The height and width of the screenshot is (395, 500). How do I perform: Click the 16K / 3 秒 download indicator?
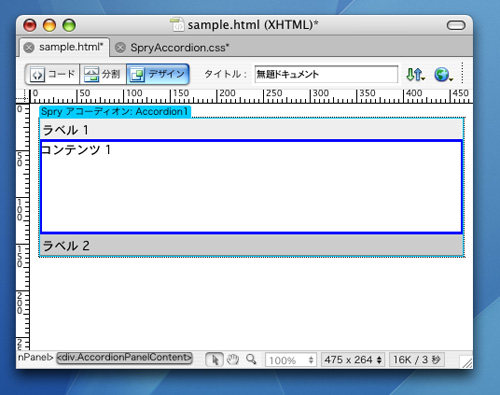[417, 360]
